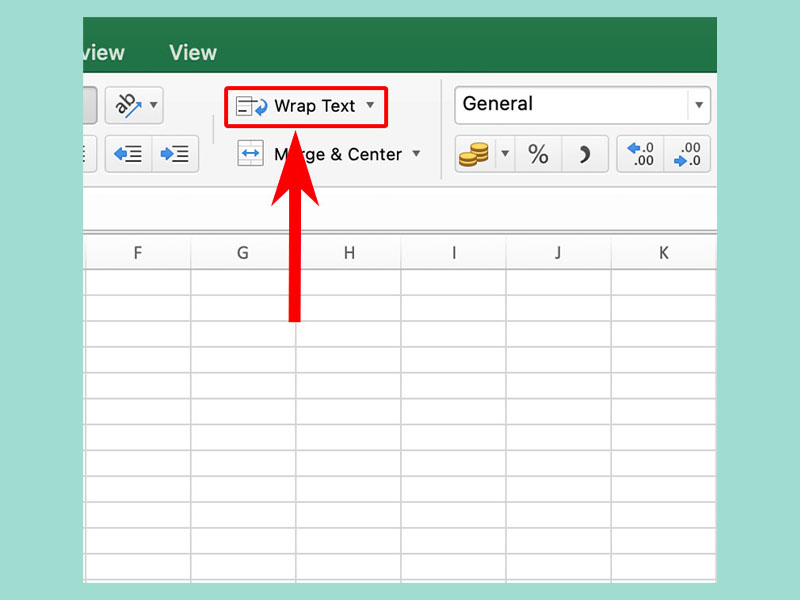Apply the accounting currency format
Image resolution: width=800 pixels, height=600 pixels.
pyautogui.click(x=474, y=154)
